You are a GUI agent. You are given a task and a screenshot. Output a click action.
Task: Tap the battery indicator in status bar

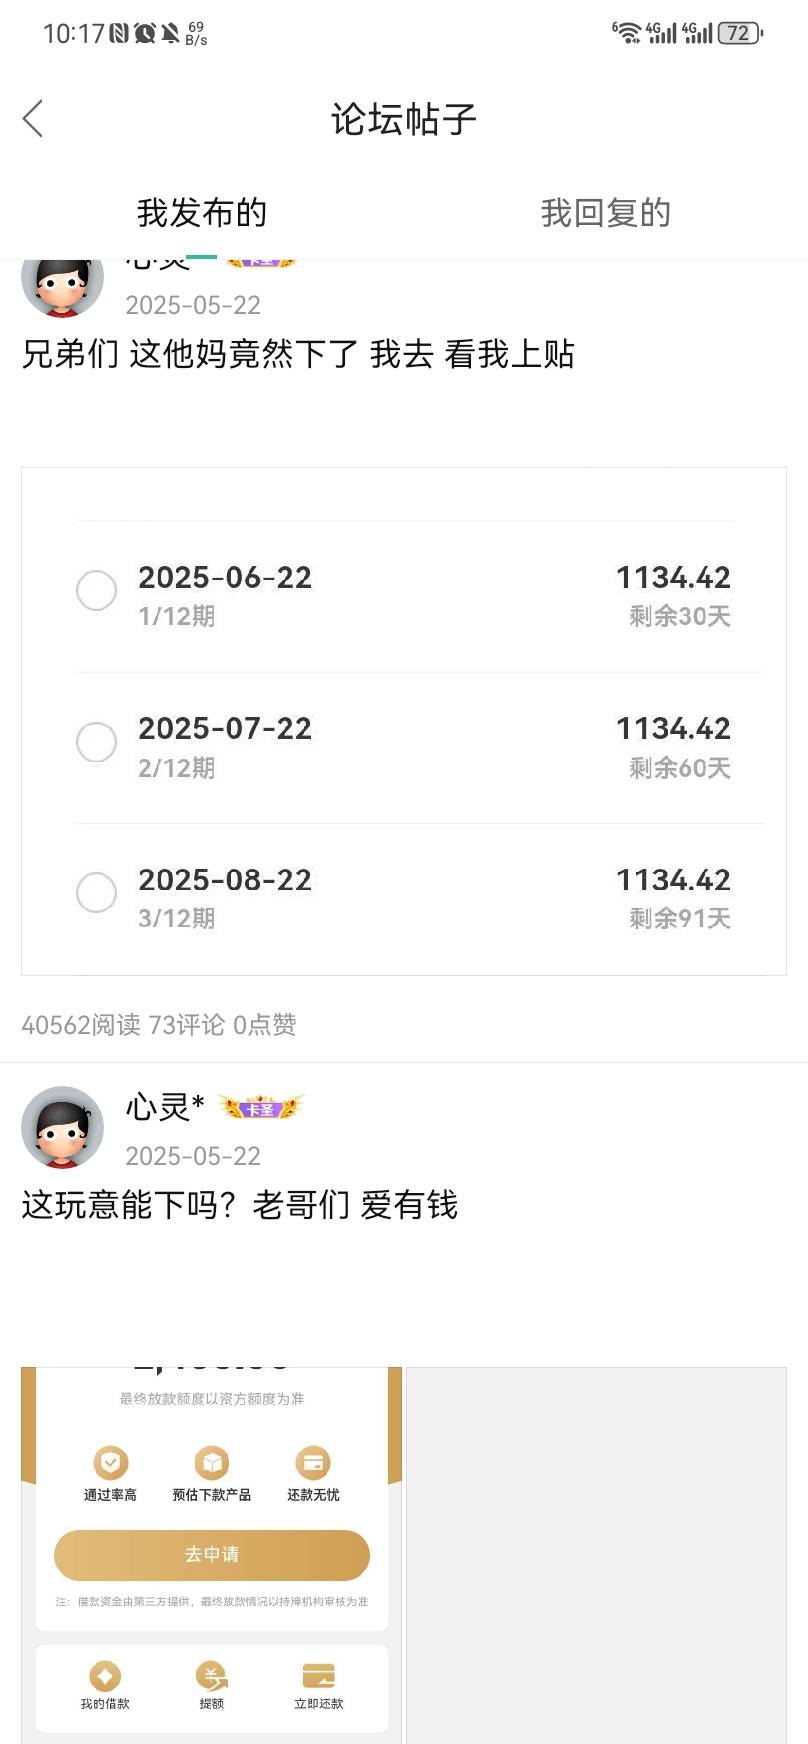tap(740, 33)
